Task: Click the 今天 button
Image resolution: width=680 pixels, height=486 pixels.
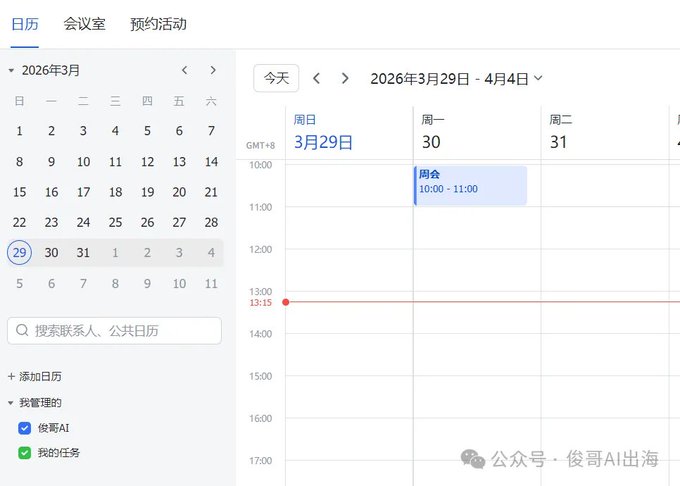Action: pyautogui.click(x=276, y=78)
